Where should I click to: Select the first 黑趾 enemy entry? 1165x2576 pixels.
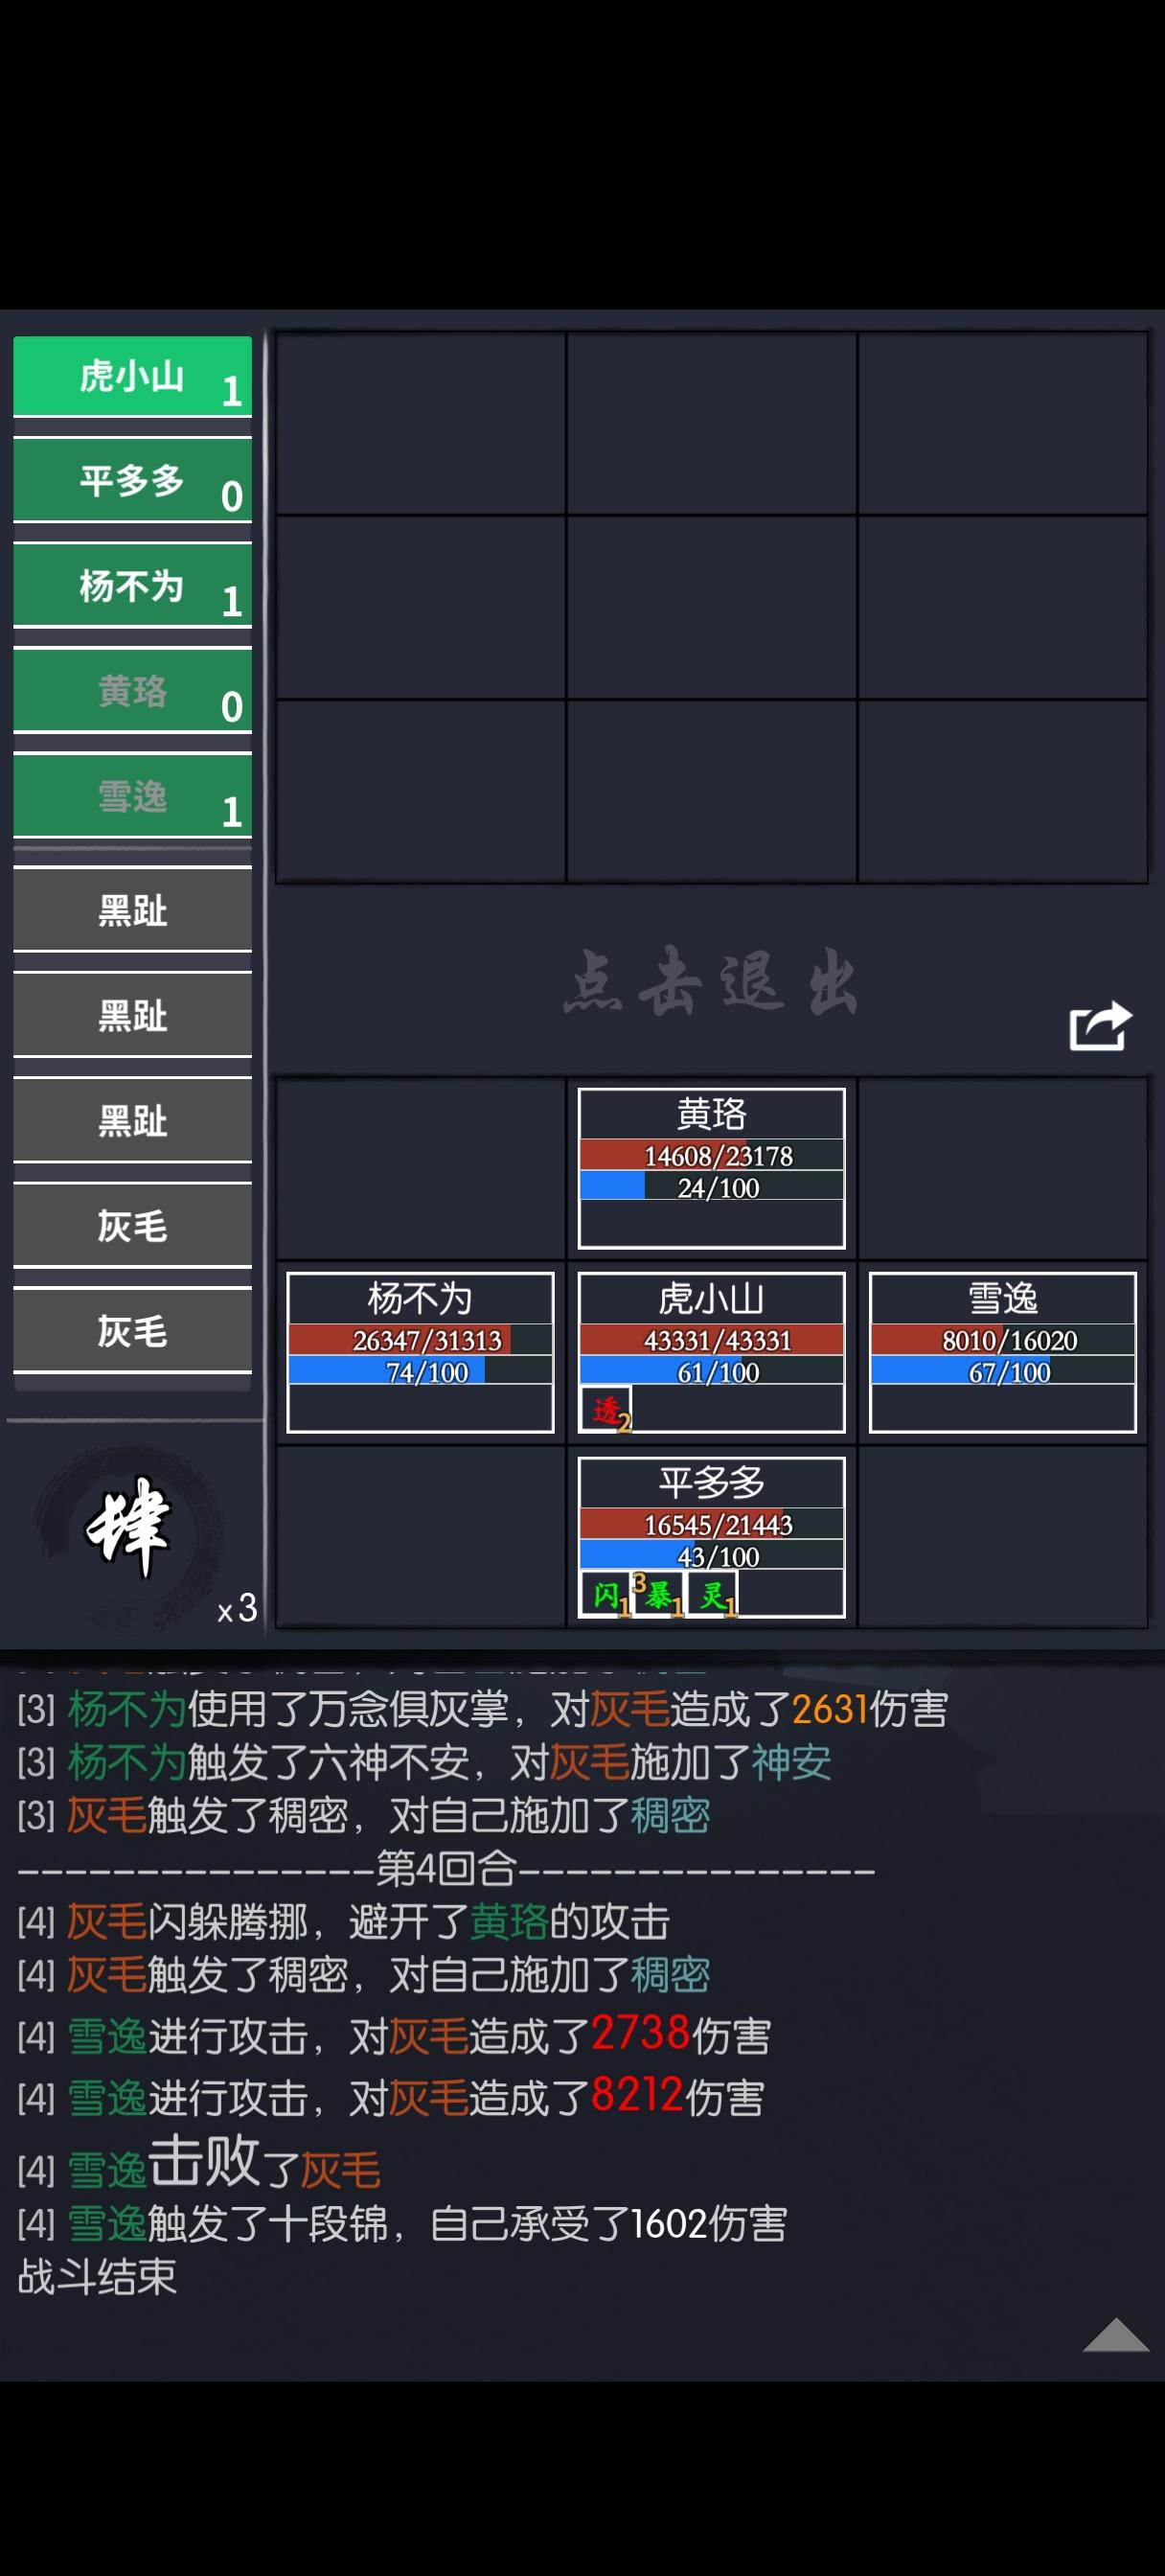click(x=133, y=910)
